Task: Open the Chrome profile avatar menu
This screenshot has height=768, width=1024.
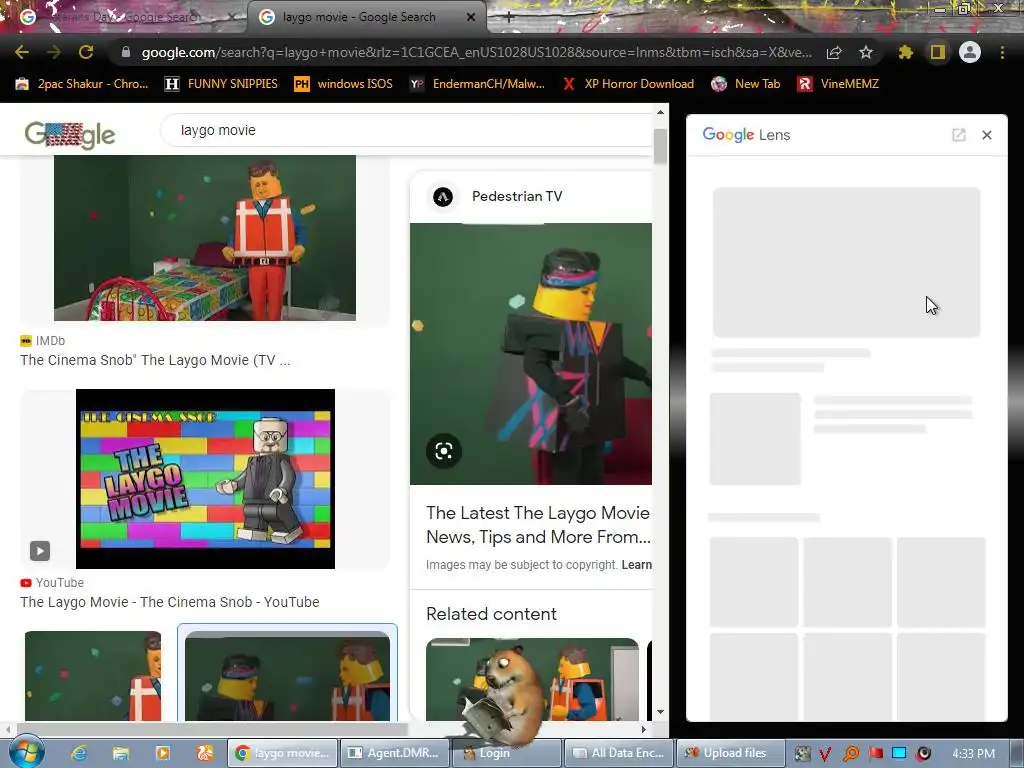Action: 970,52
